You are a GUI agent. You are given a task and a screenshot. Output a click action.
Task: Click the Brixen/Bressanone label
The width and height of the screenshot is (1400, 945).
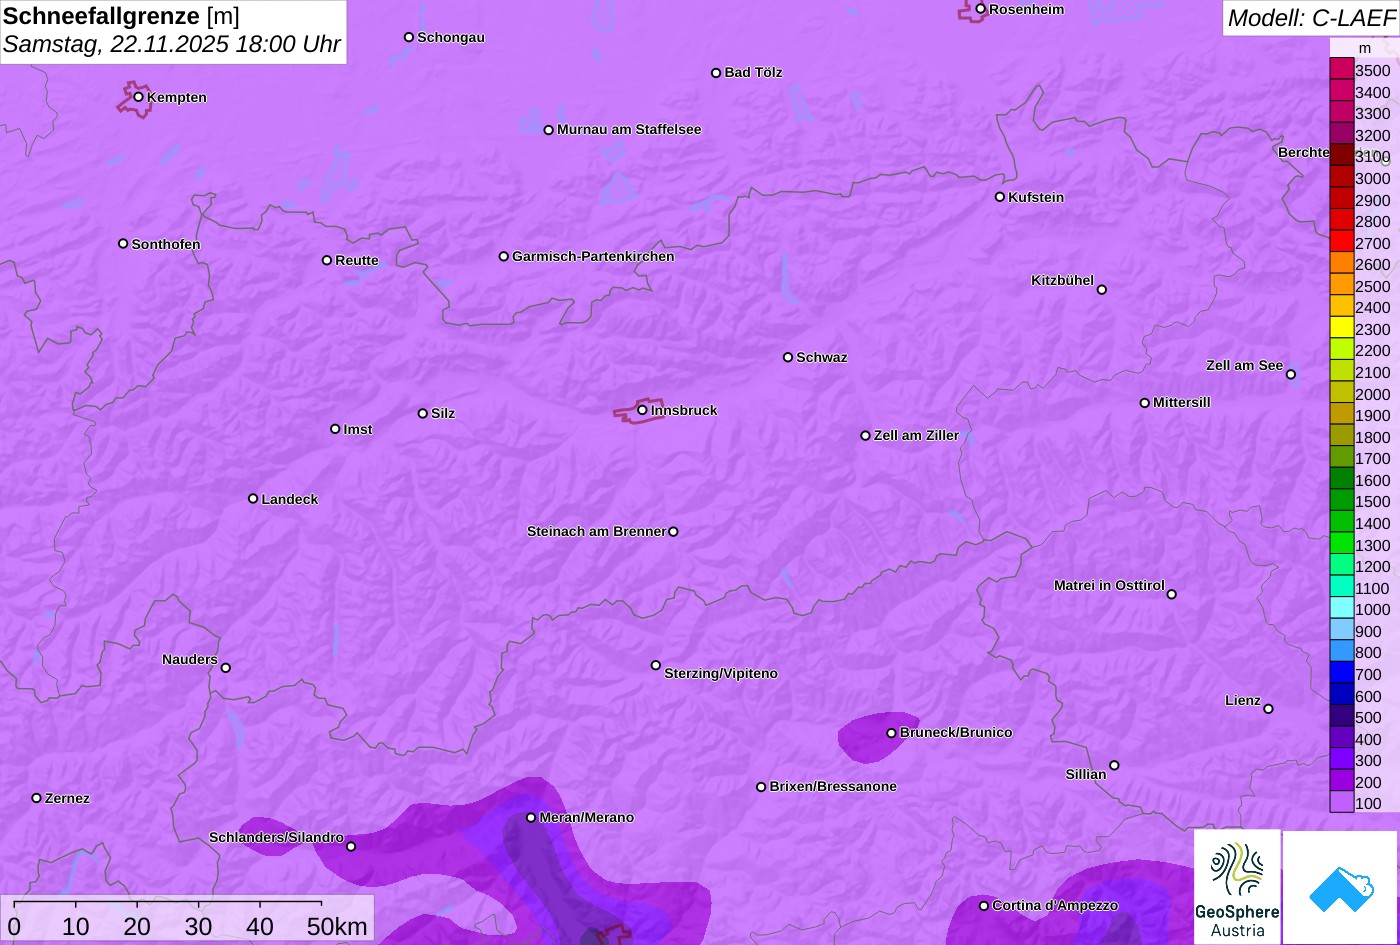coord(833,787)
